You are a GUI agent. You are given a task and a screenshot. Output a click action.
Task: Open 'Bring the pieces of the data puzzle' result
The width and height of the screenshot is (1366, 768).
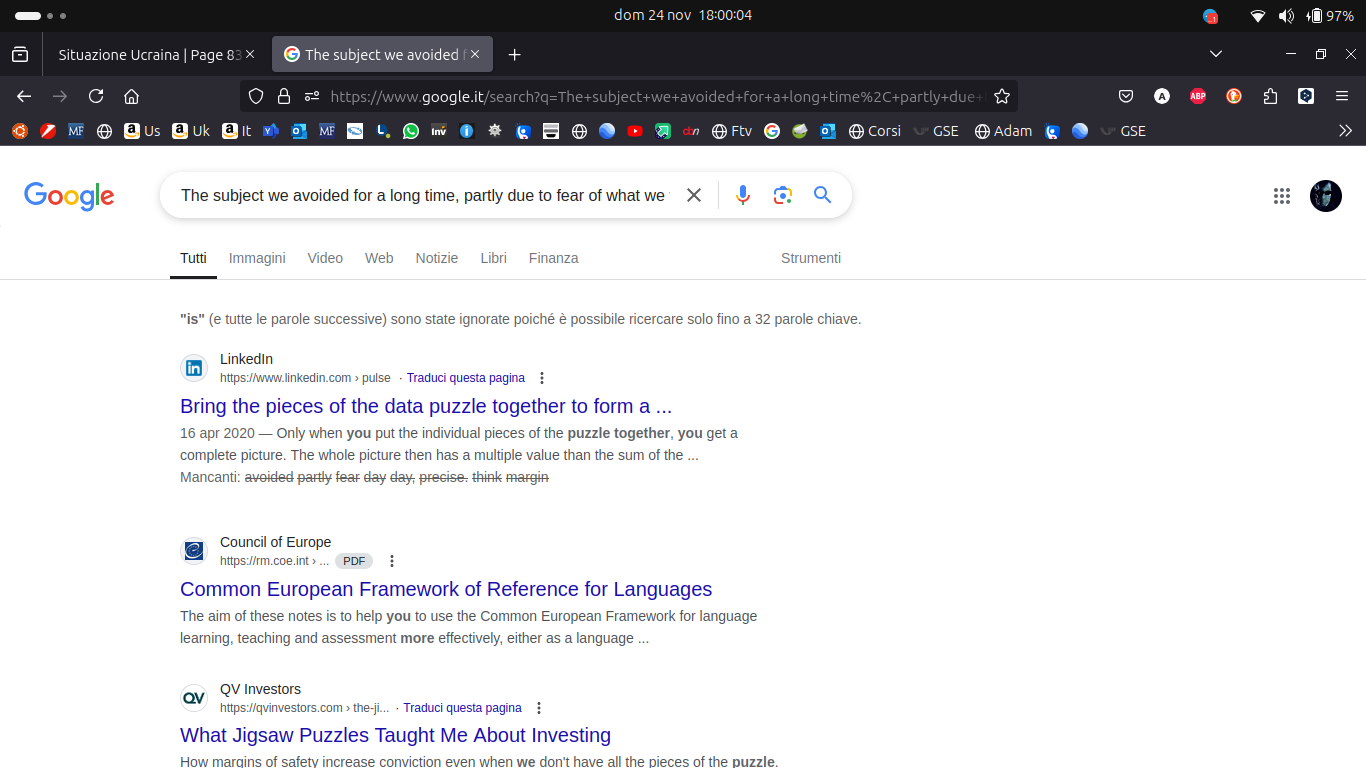426,406
